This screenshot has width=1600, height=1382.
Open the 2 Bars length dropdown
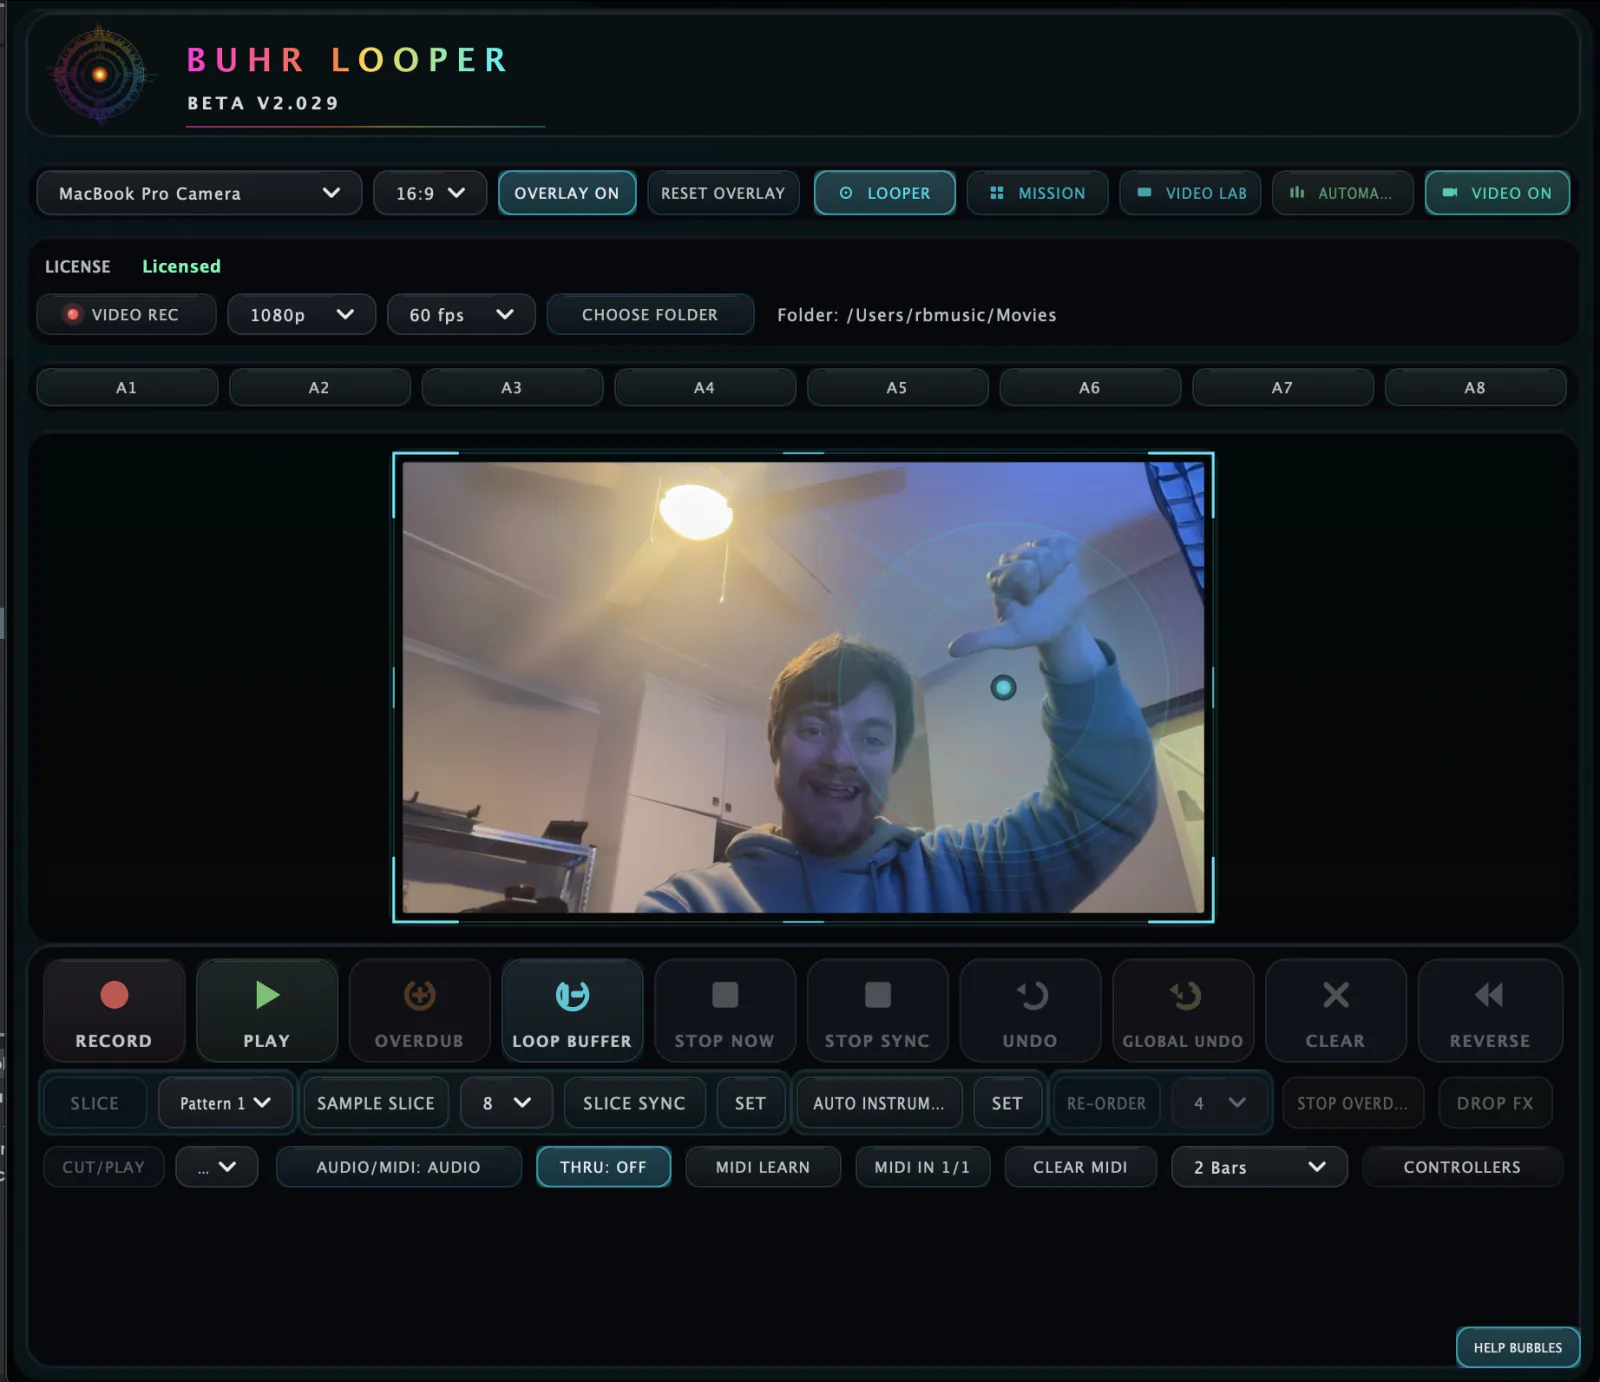click(x=1260, y=1167)
